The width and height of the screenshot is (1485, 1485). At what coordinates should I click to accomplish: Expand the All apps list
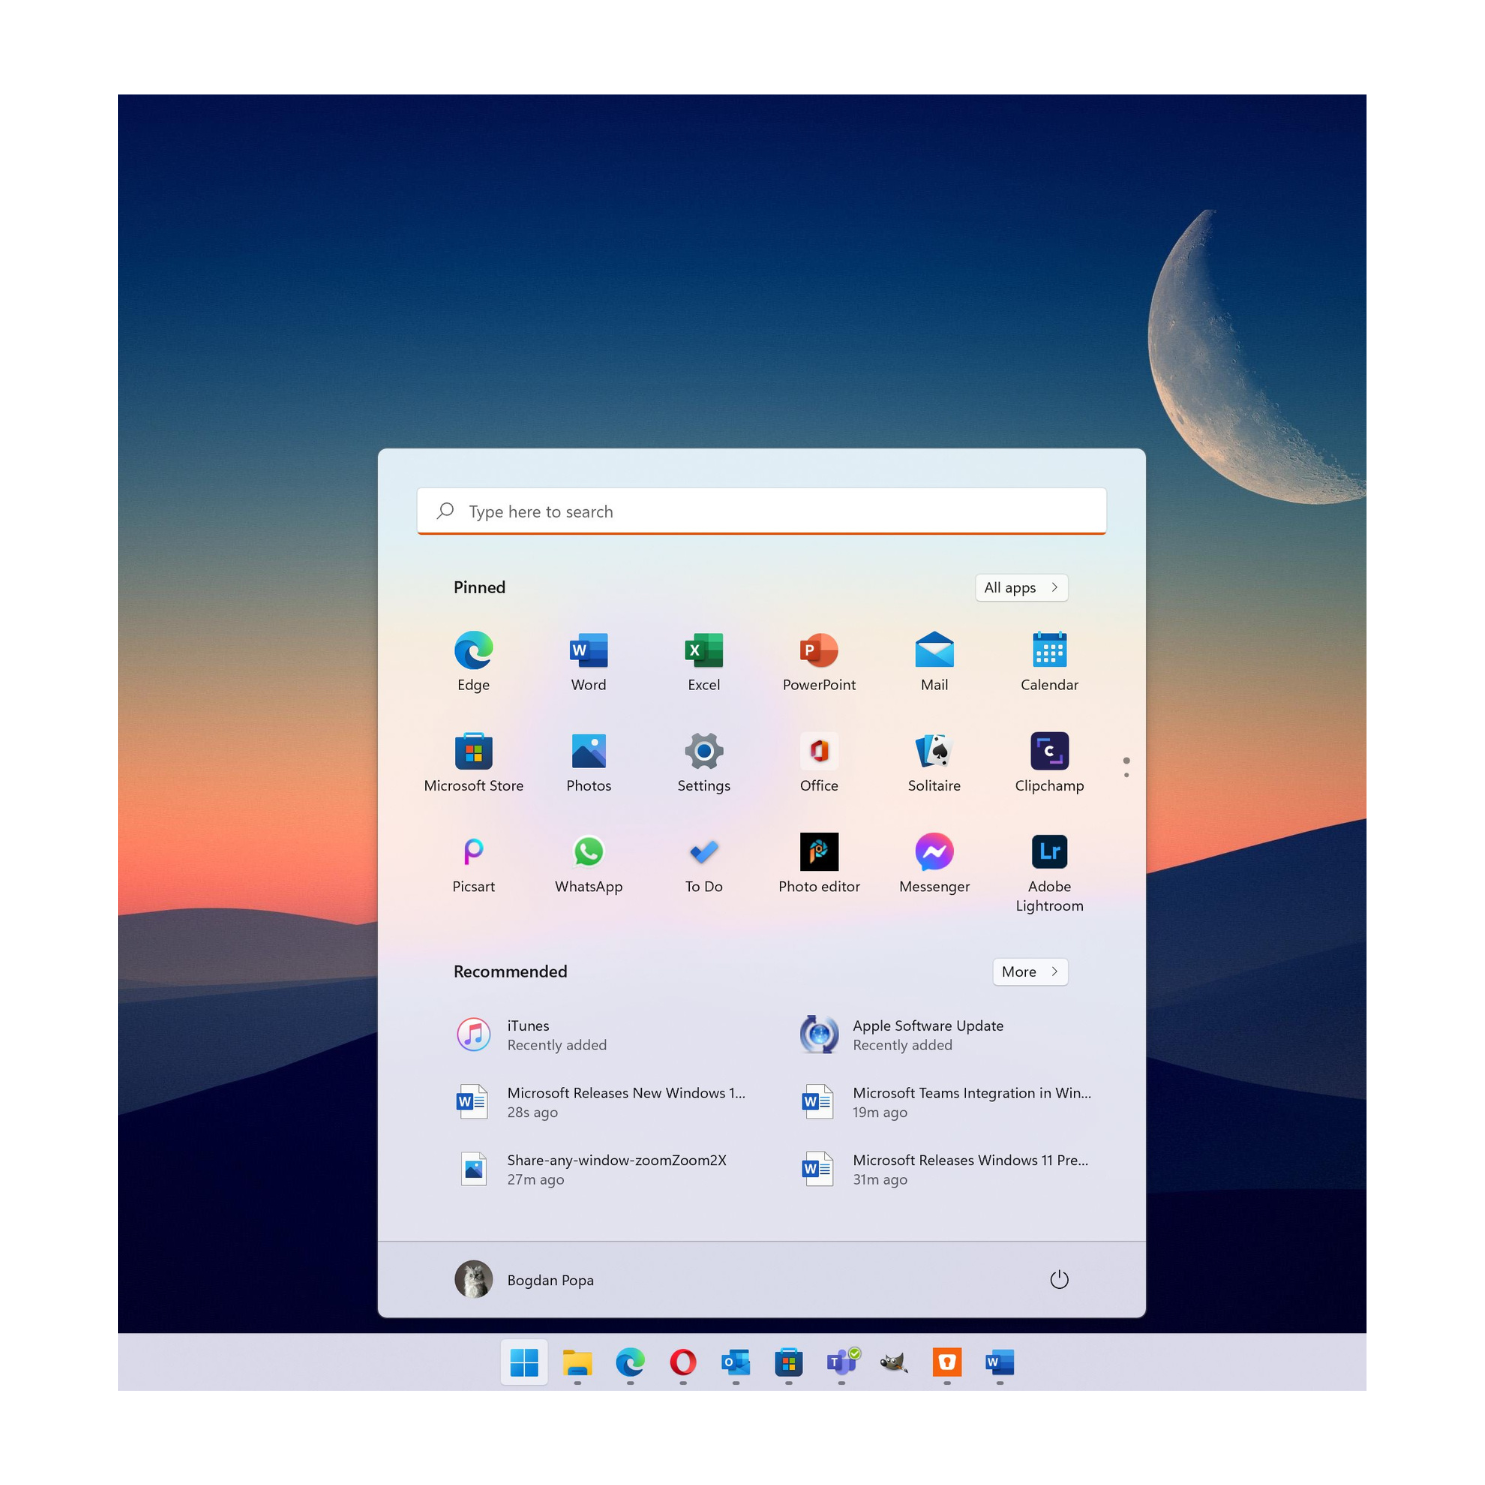tap(1020, 587)
